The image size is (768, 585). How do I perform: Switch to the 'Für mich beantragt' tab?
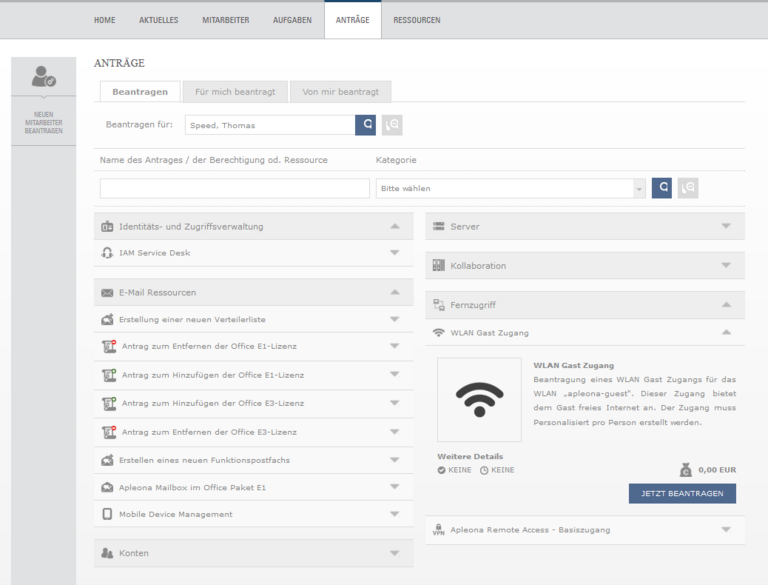coord(235,92)
